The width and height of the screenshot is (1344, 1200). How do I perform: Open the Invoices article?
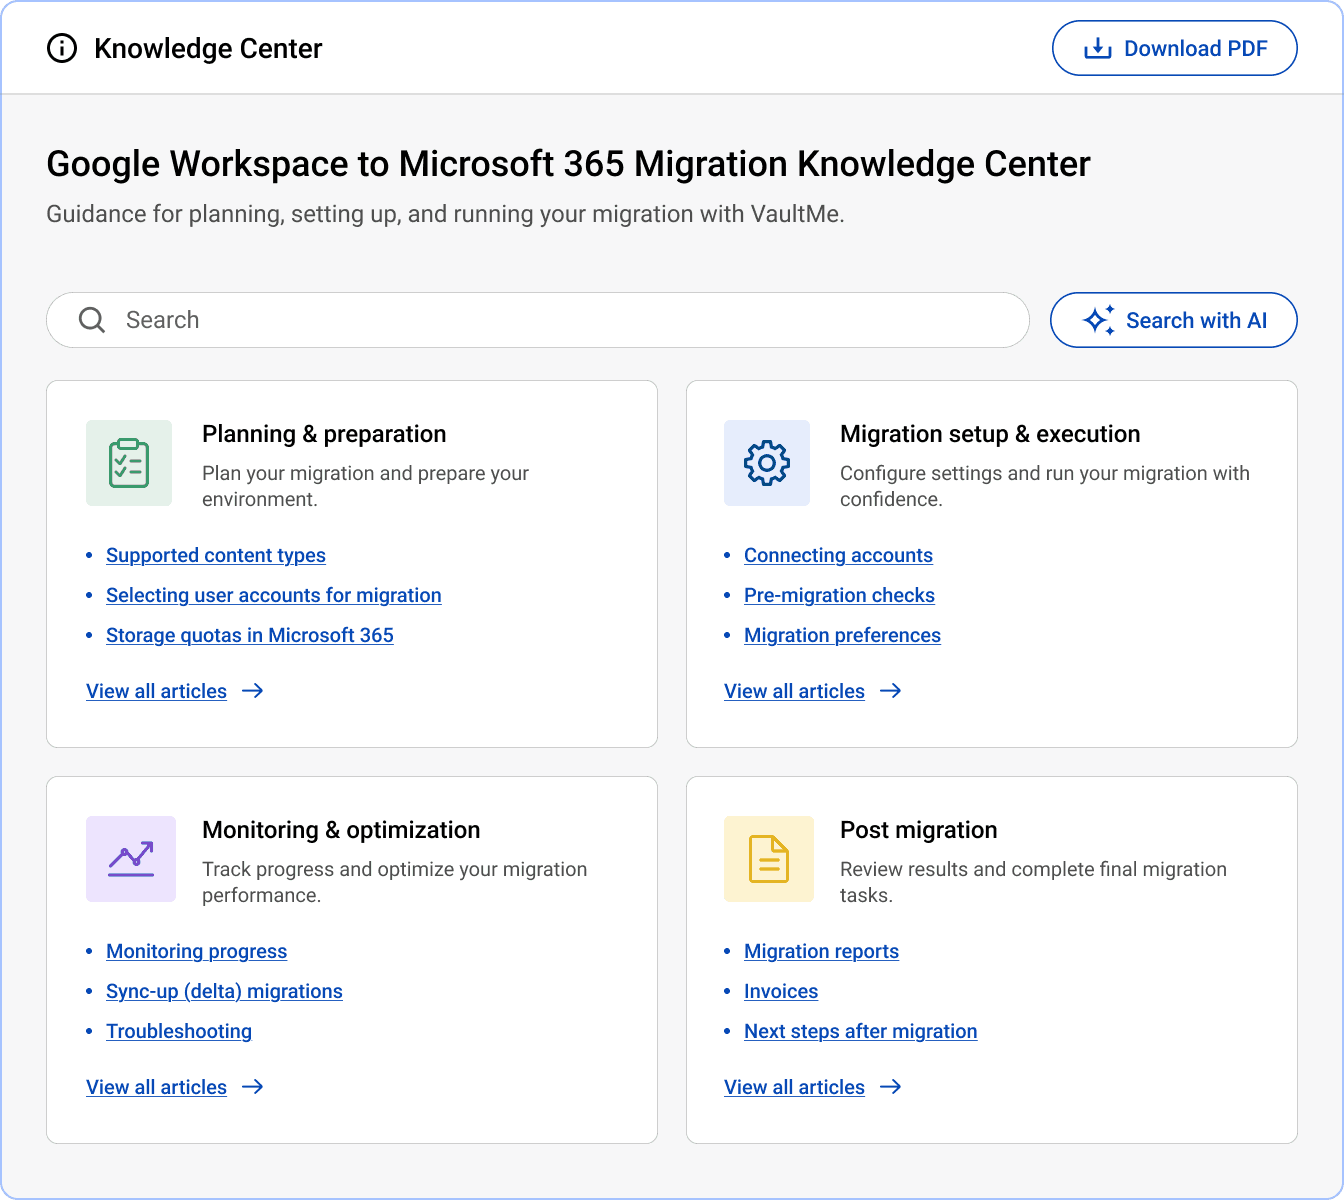coord(781,991)
